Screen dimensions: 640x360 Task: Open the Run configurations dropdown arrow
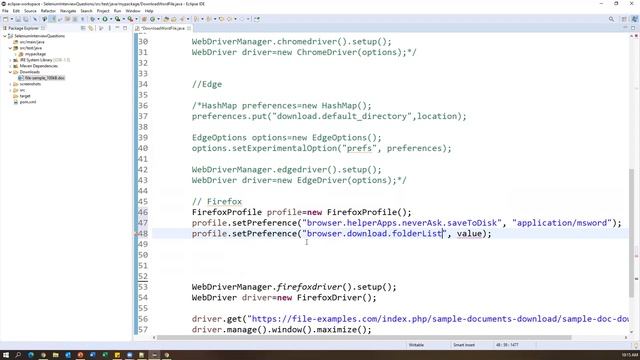click(x=111, y=19)
